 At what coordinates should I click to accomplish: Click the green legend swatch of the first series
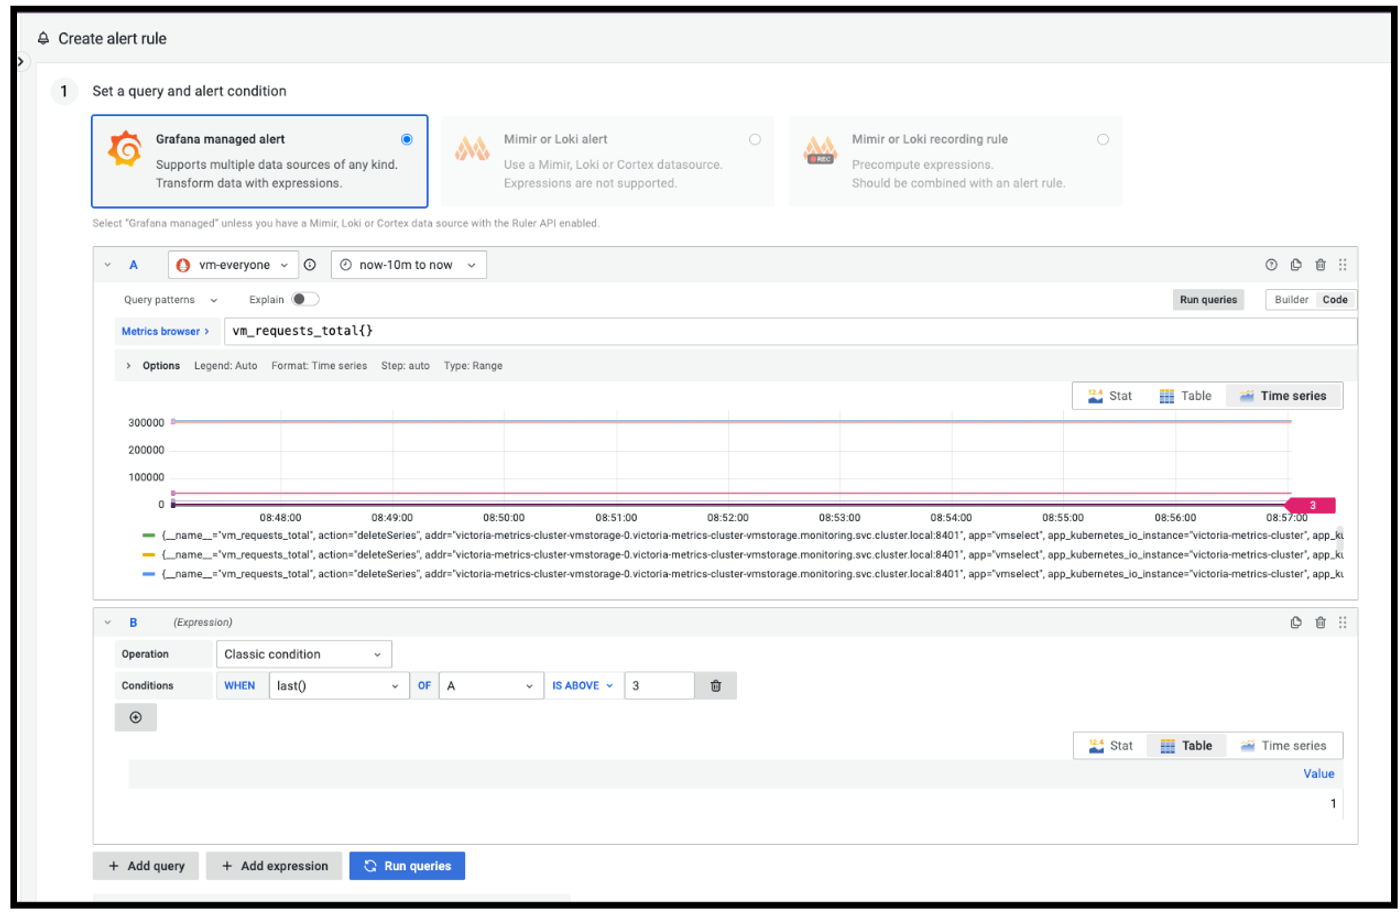(149, 536)
